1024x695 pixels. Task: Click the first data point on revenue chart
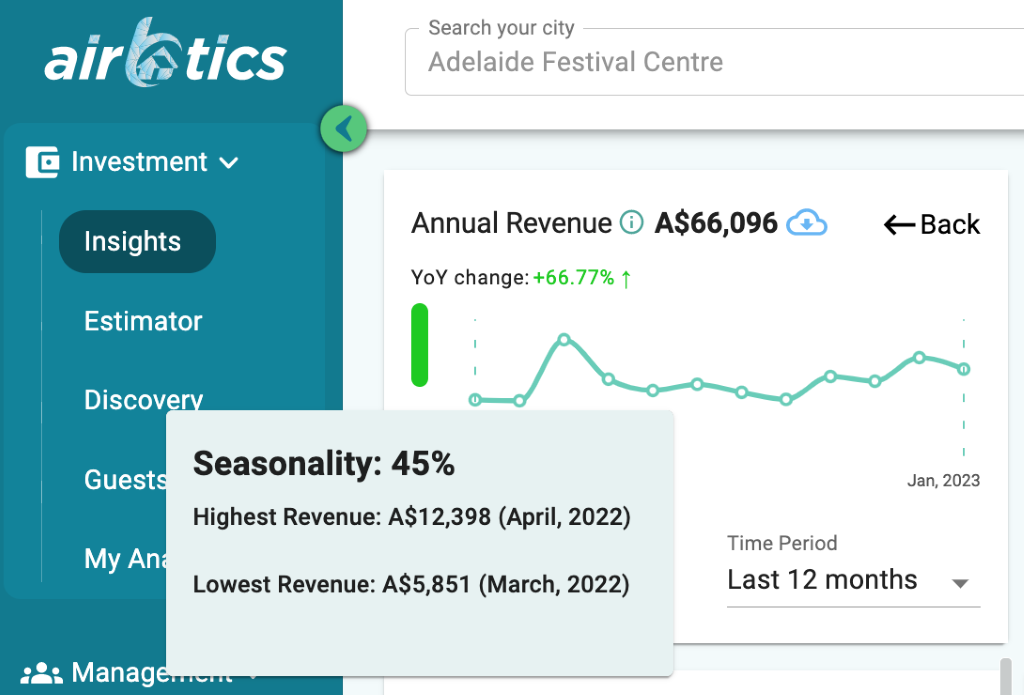475,400
